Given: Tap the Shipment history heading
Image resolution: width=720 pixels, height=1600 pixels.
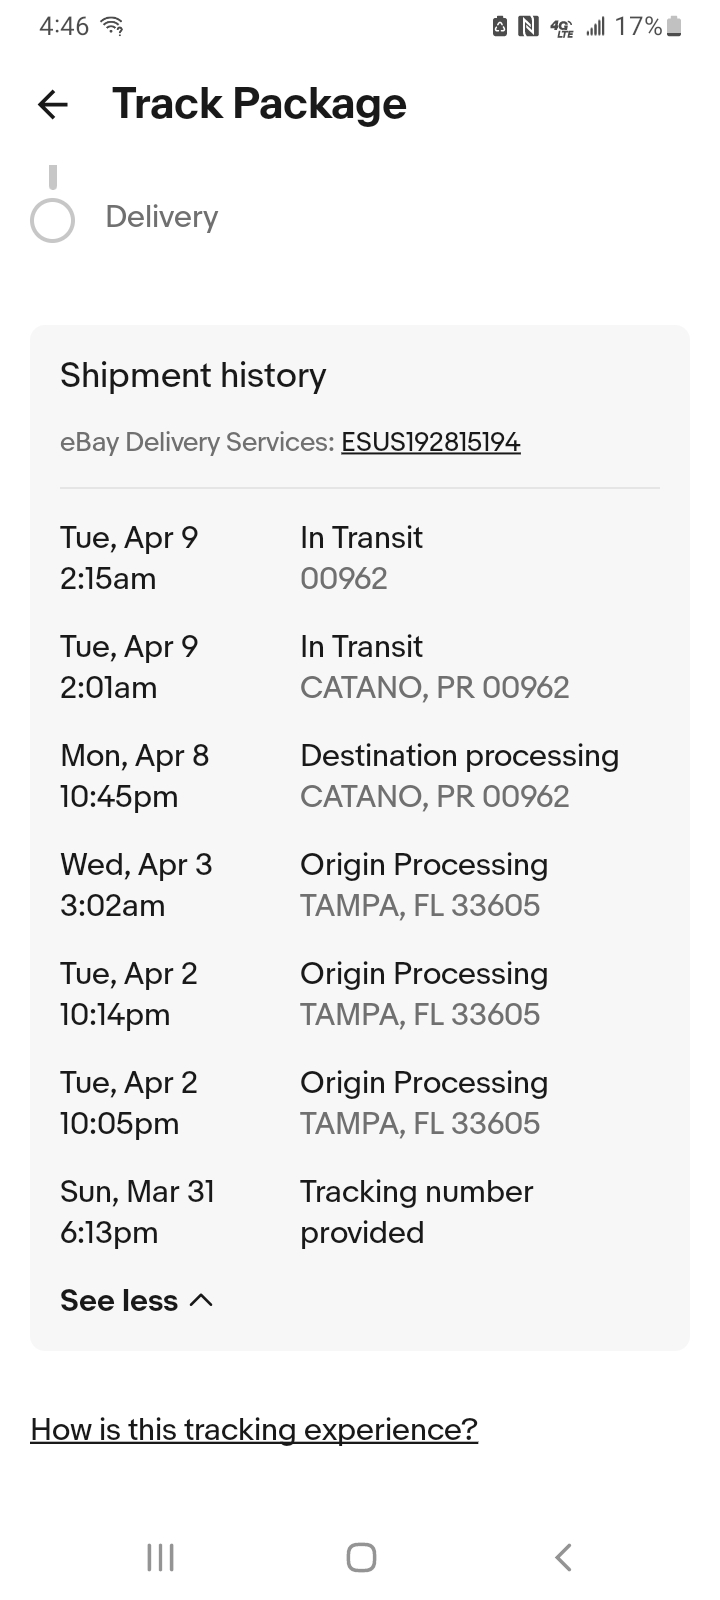Looking at the screenshot, I should coord(193,376).
